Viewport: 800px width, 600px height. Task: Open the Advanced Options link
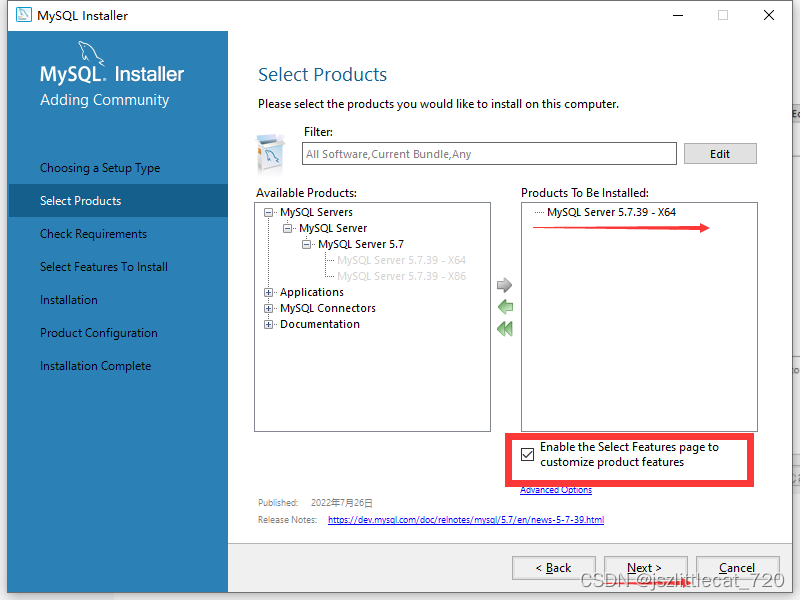tap(556, 490)
